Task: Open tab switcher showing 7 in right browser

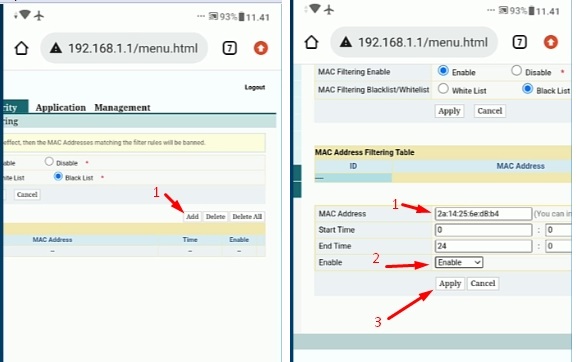Action: 519,42
